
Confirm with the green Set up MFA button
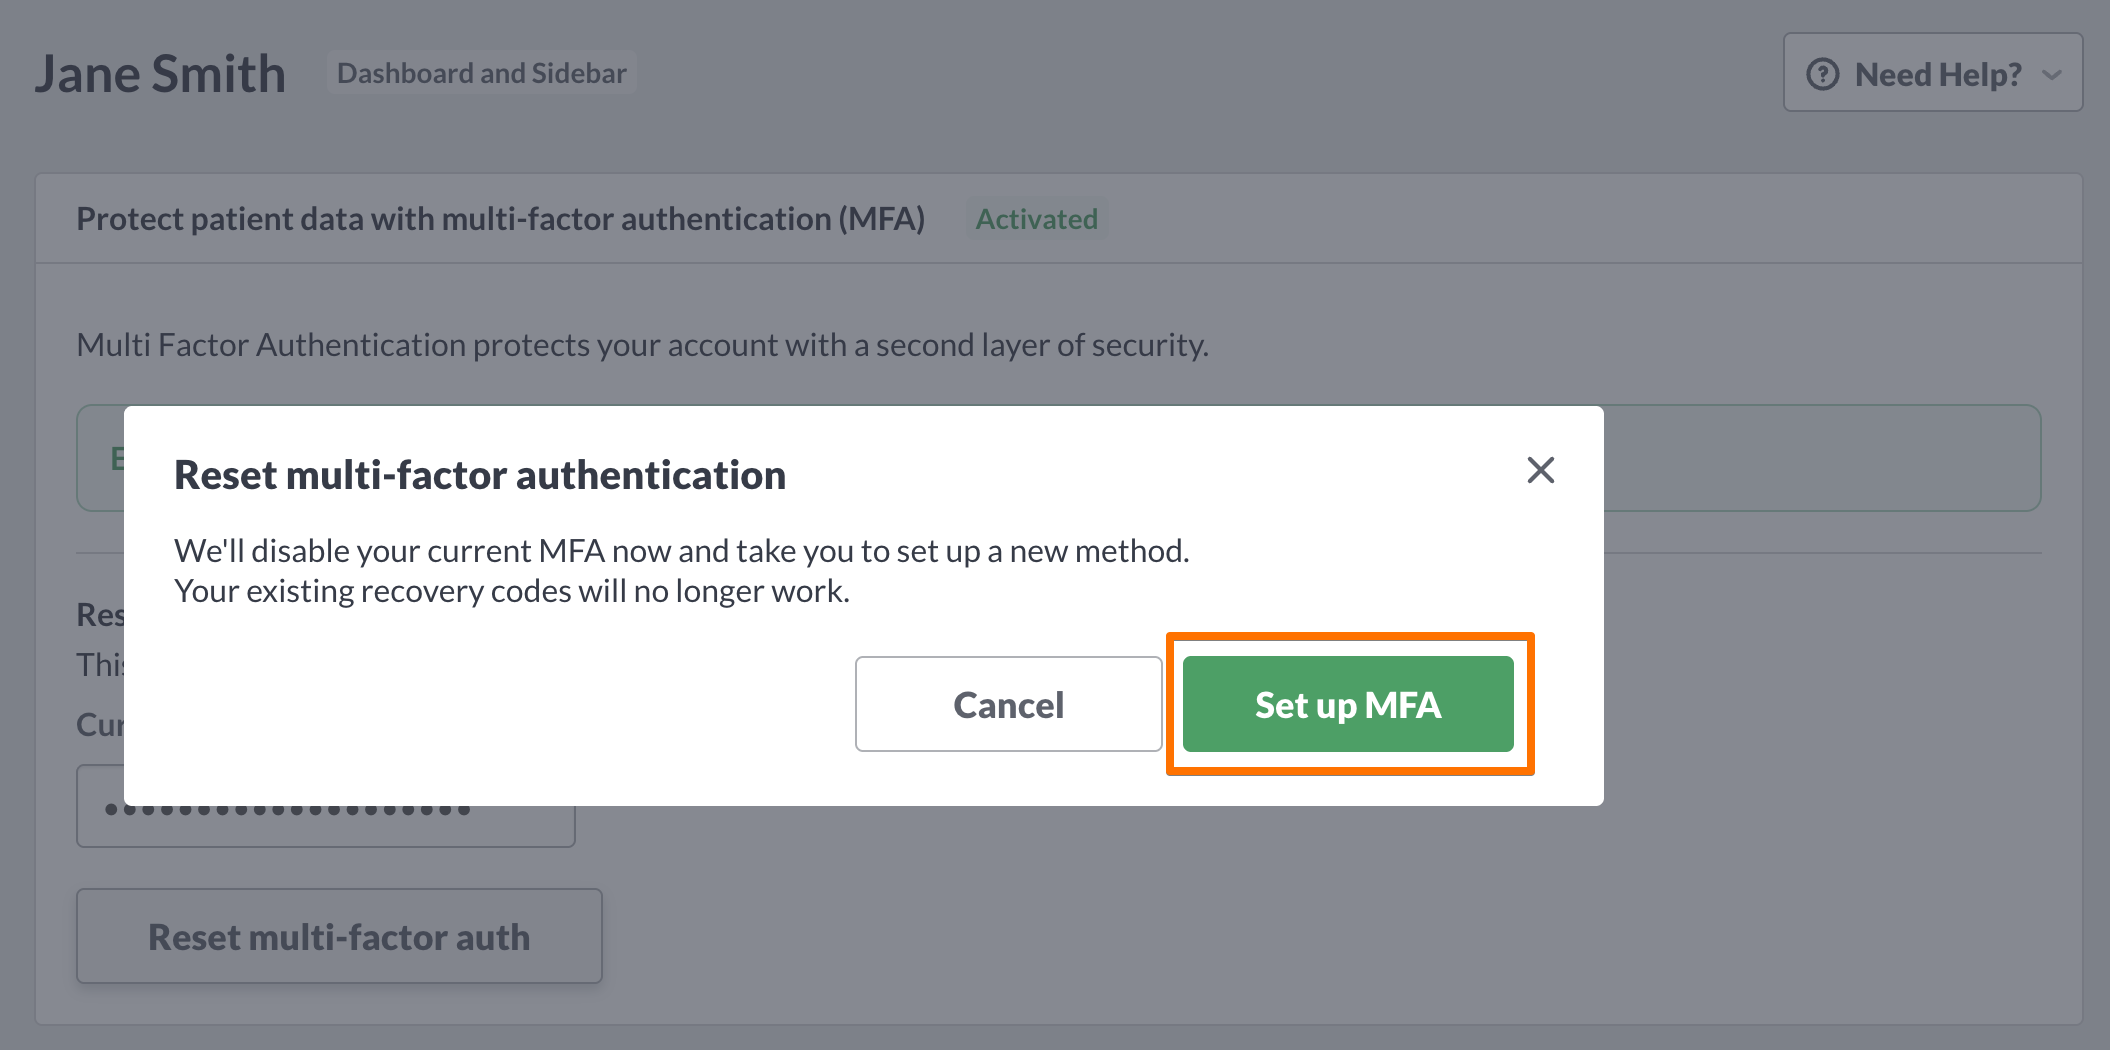coord(1348,704)
